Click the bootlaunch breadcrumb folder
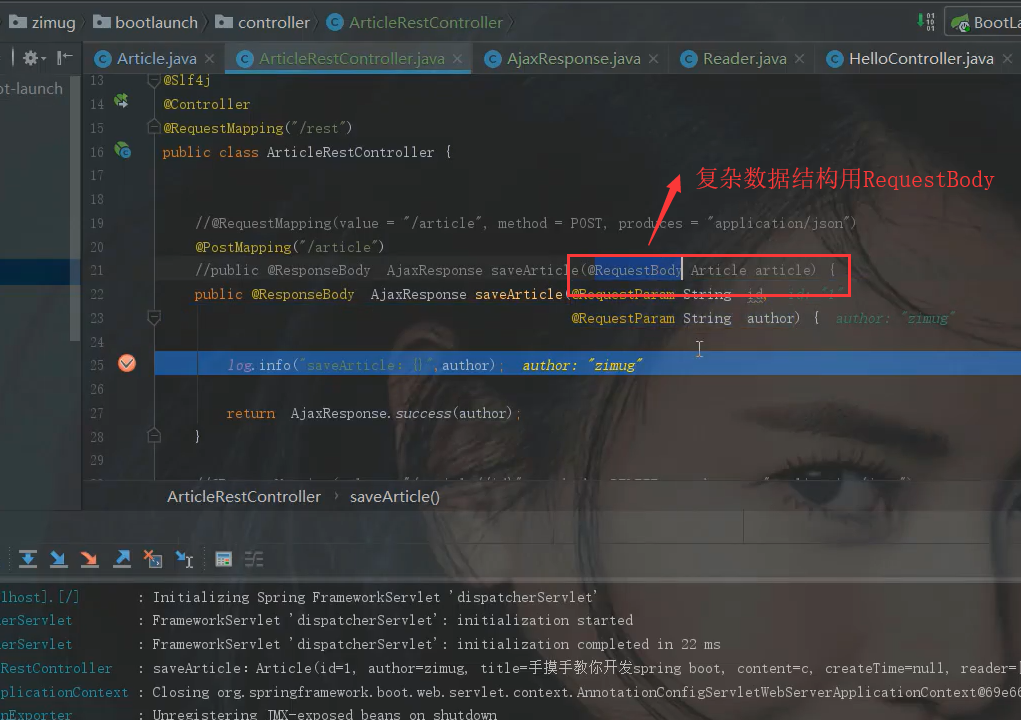 [145, 23]
